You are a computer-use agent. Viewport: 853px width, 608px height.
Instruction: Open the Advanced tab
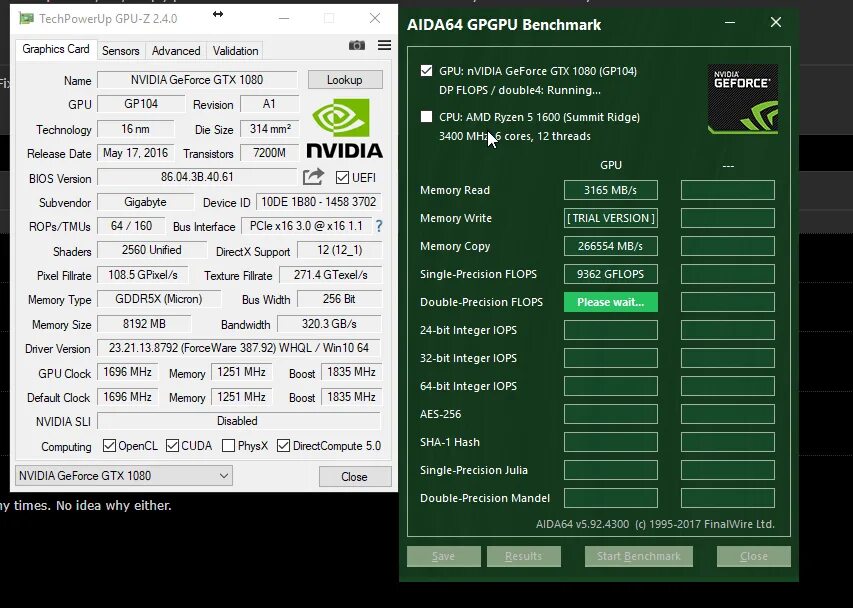[x=176, y=51]
